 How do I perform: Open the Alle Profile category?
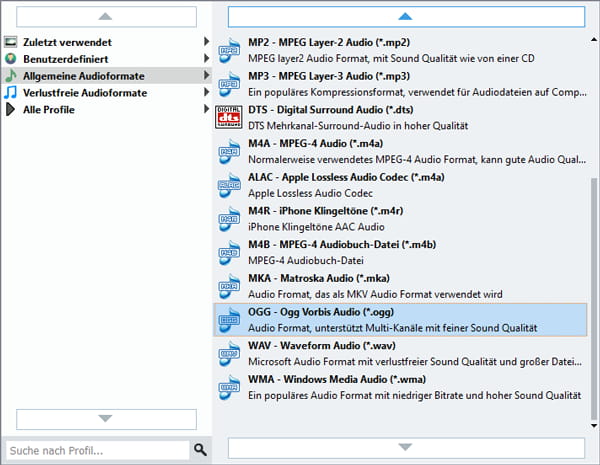(x=107, y=109)
